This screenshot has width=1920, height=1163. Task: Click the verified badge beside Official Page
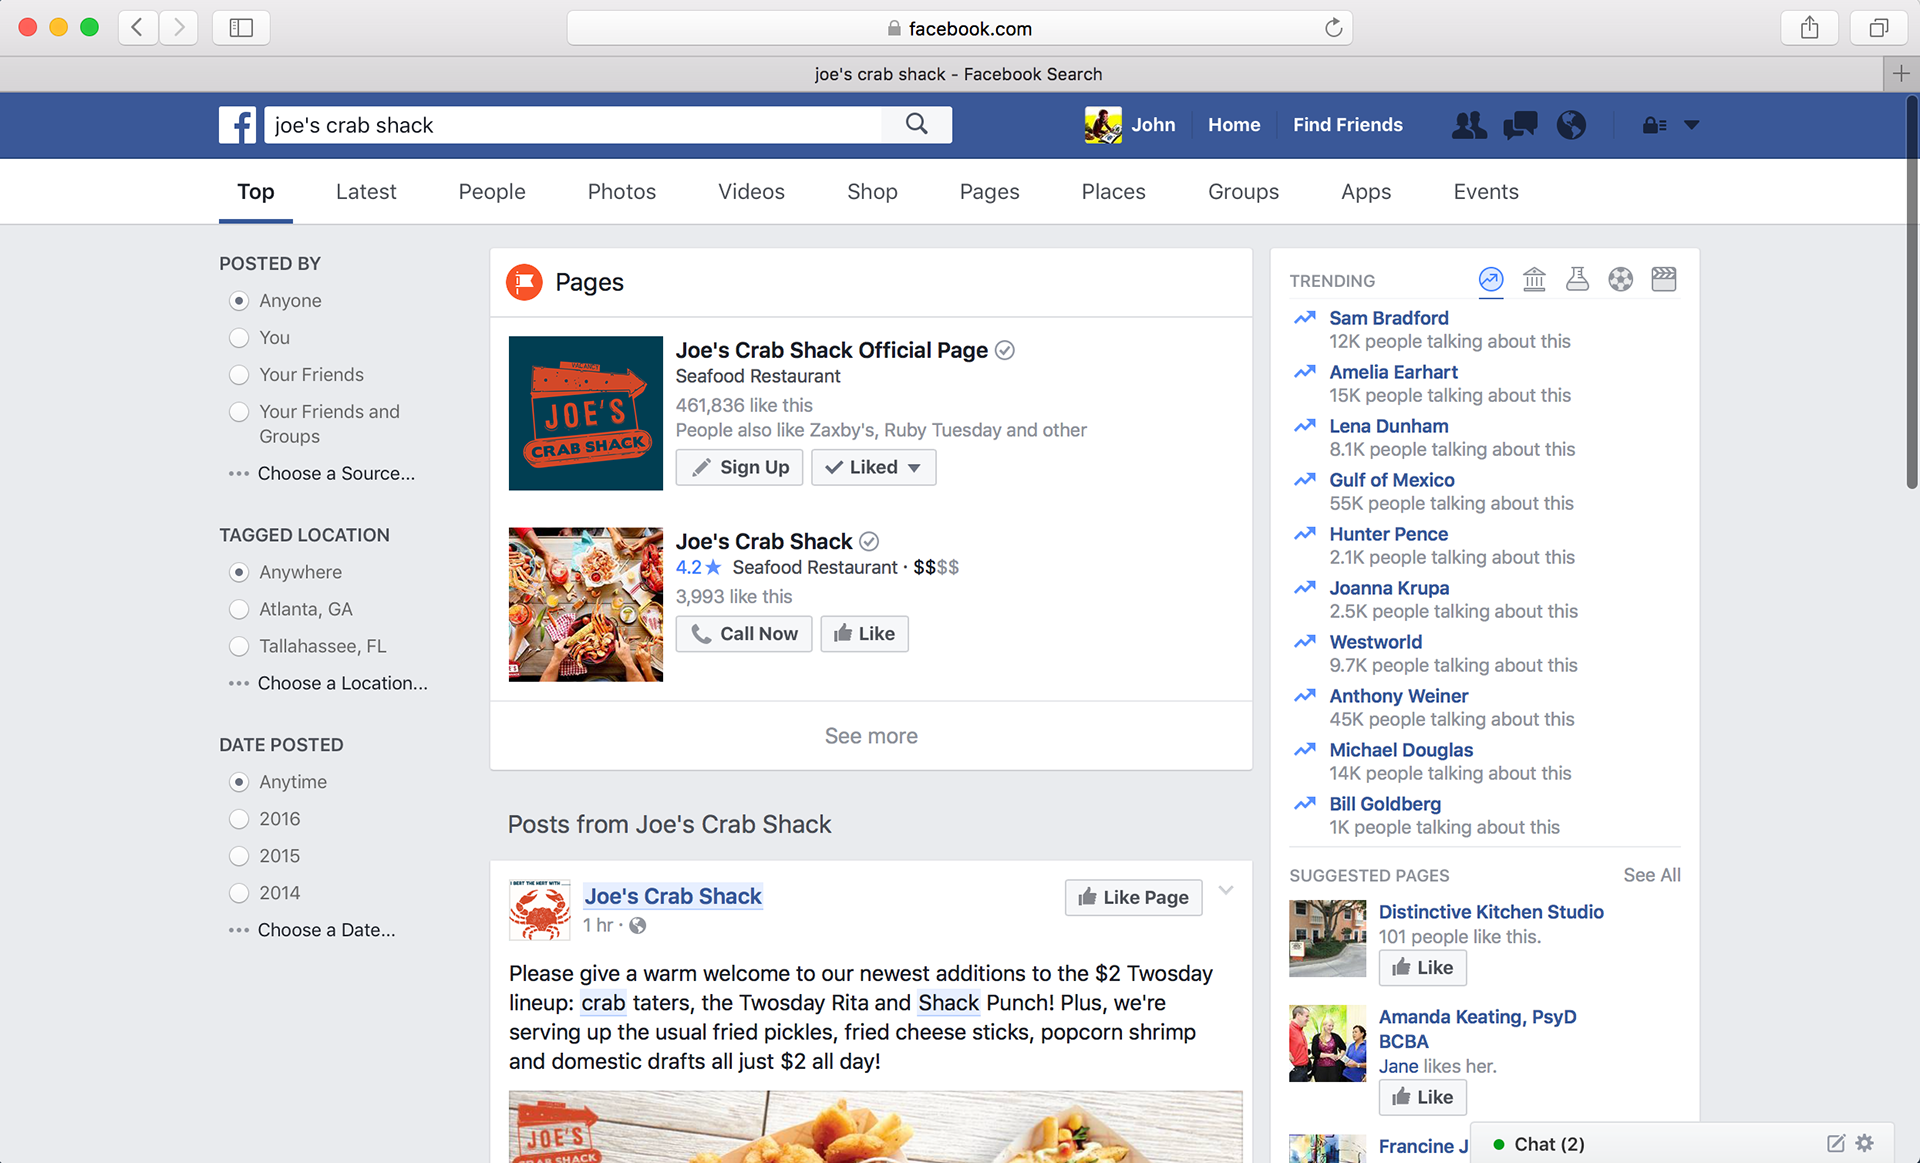(x=1005, y=350)
